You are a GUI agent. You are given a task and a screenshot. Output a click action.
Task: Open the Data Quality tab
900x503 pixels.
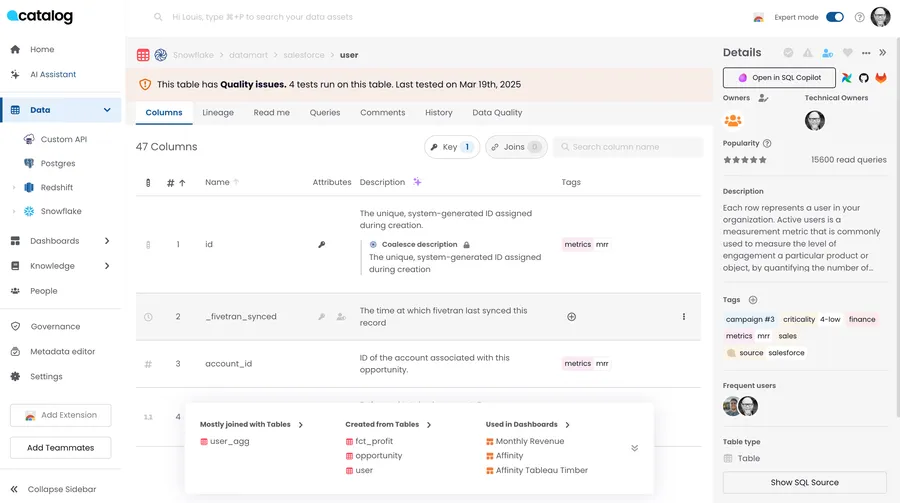point(497,113)
